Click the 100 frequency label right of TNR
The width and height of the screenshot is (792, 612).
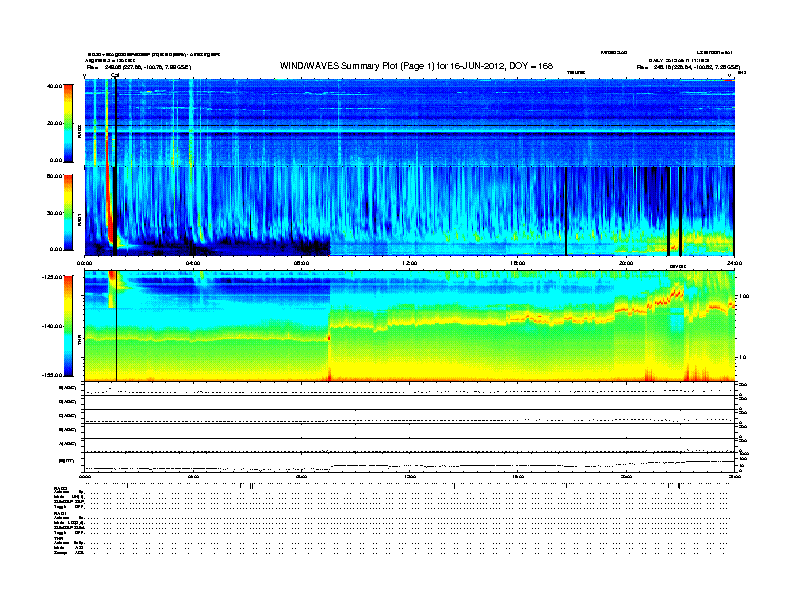coord(745,296)
